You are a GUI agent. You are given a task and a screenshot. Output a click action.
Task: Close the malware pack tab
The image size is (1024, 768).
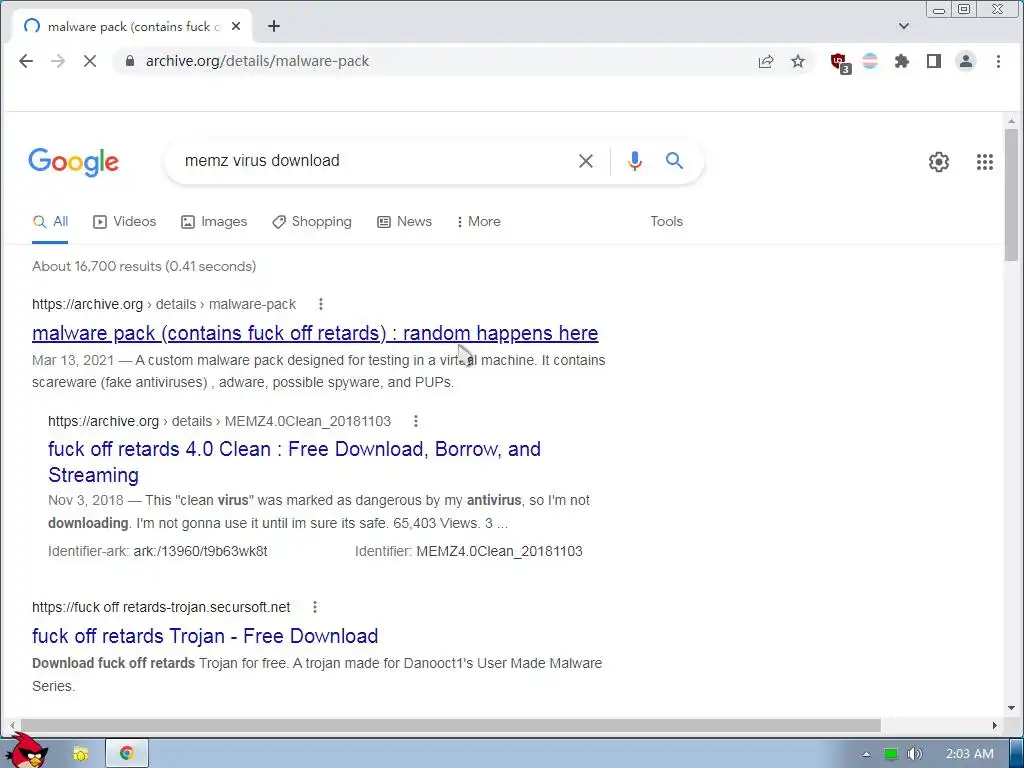point(236,26)
